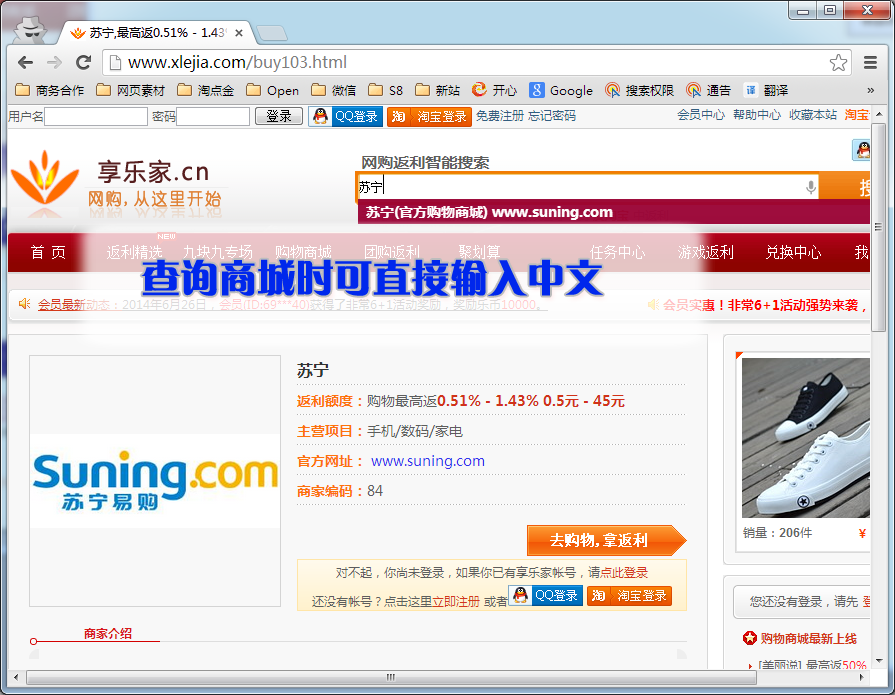The width and height of the screenshot is (895, 695).
Task: Open the 聚划算 navigation tab
Action: tap(479, 252)
